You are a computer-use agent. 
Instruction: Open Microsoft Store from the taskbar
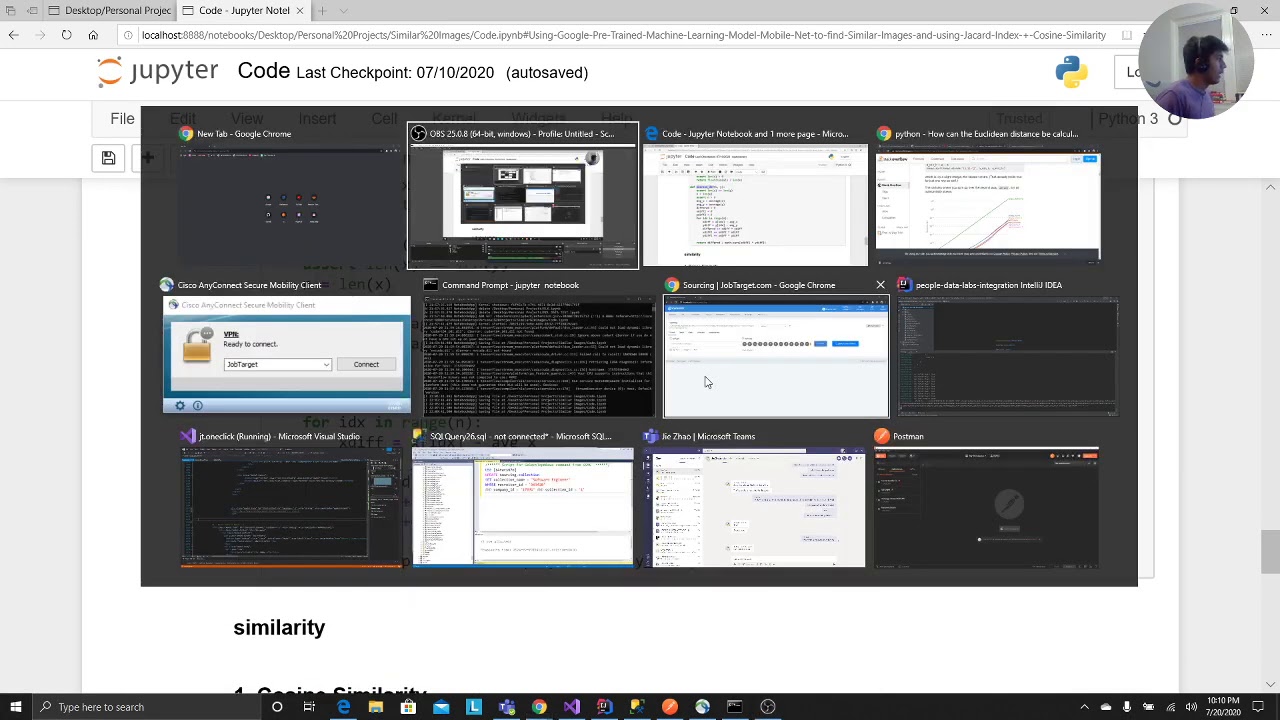[408, 707]
